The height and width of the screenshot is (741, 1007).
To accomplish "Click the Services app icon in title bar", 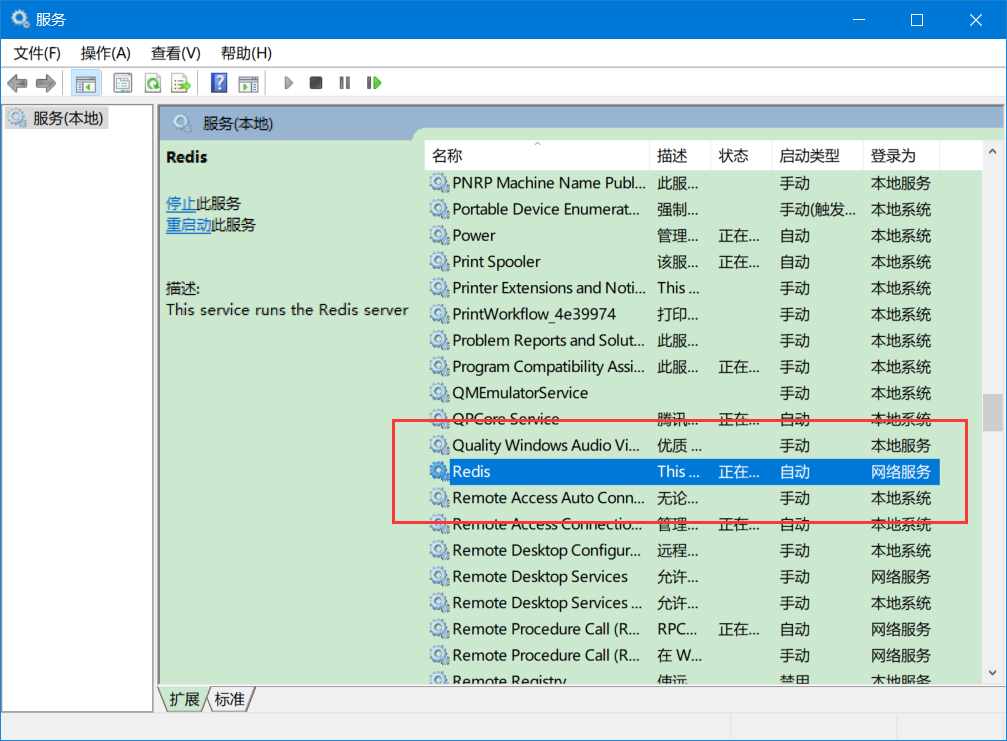I will tap(20, 19).
